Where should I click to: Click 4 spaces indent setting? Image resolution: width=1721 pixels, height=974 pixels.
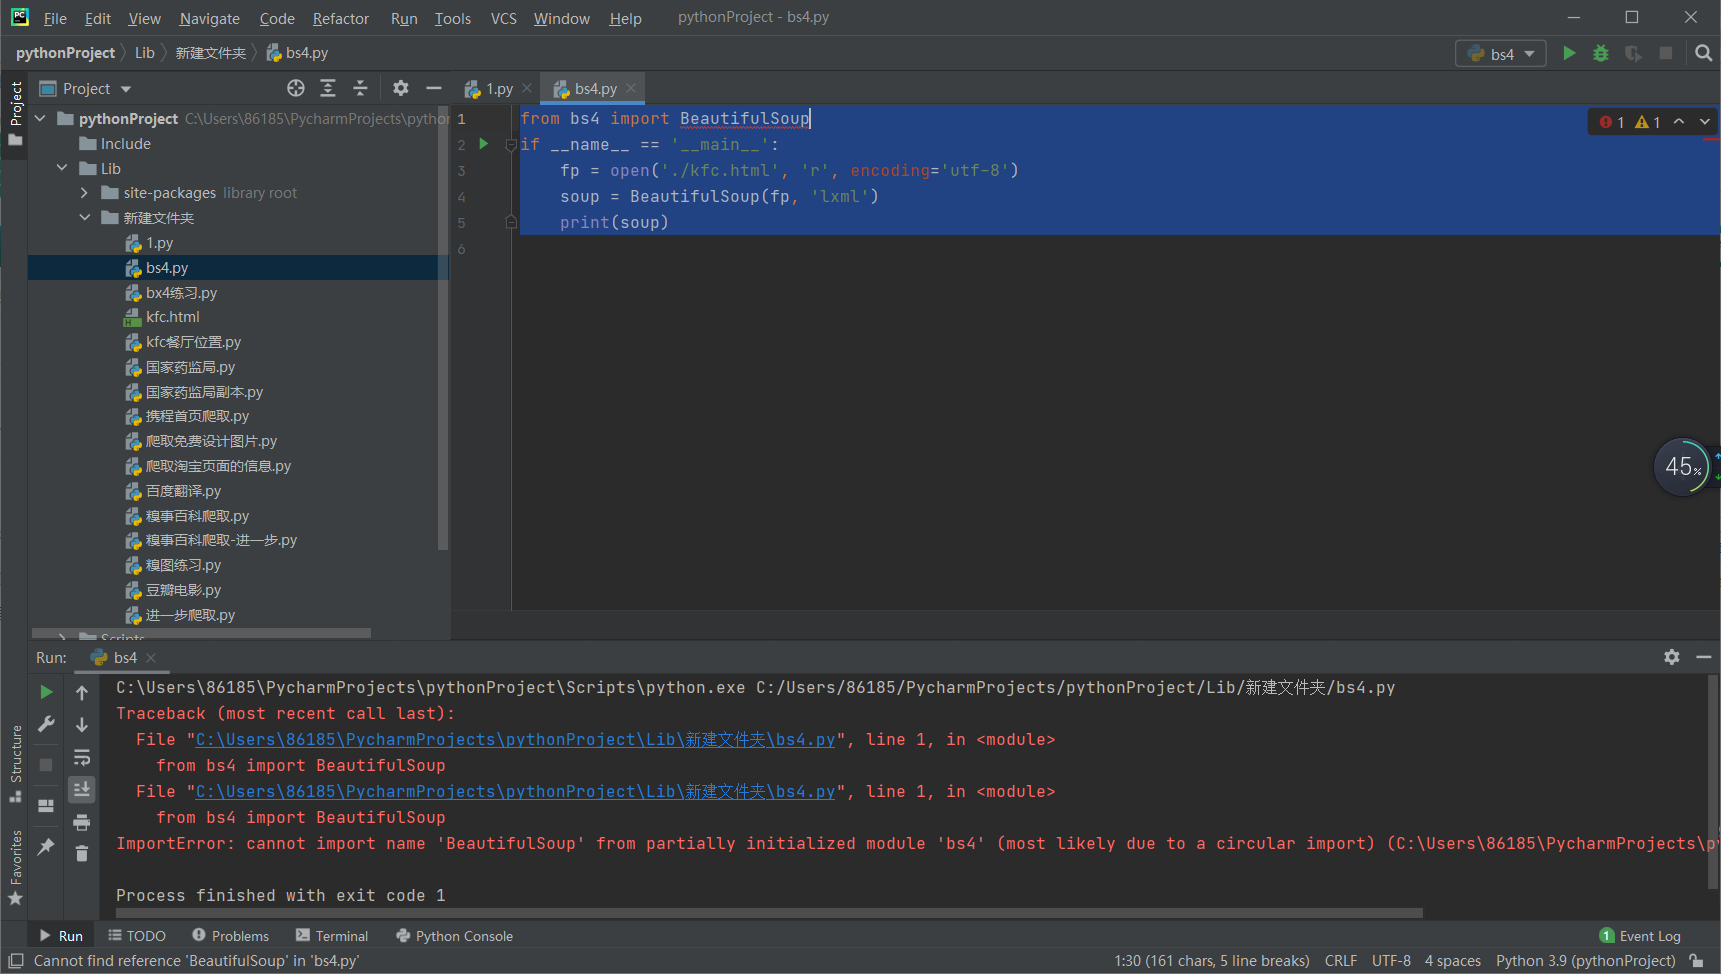coord(1453,961)
